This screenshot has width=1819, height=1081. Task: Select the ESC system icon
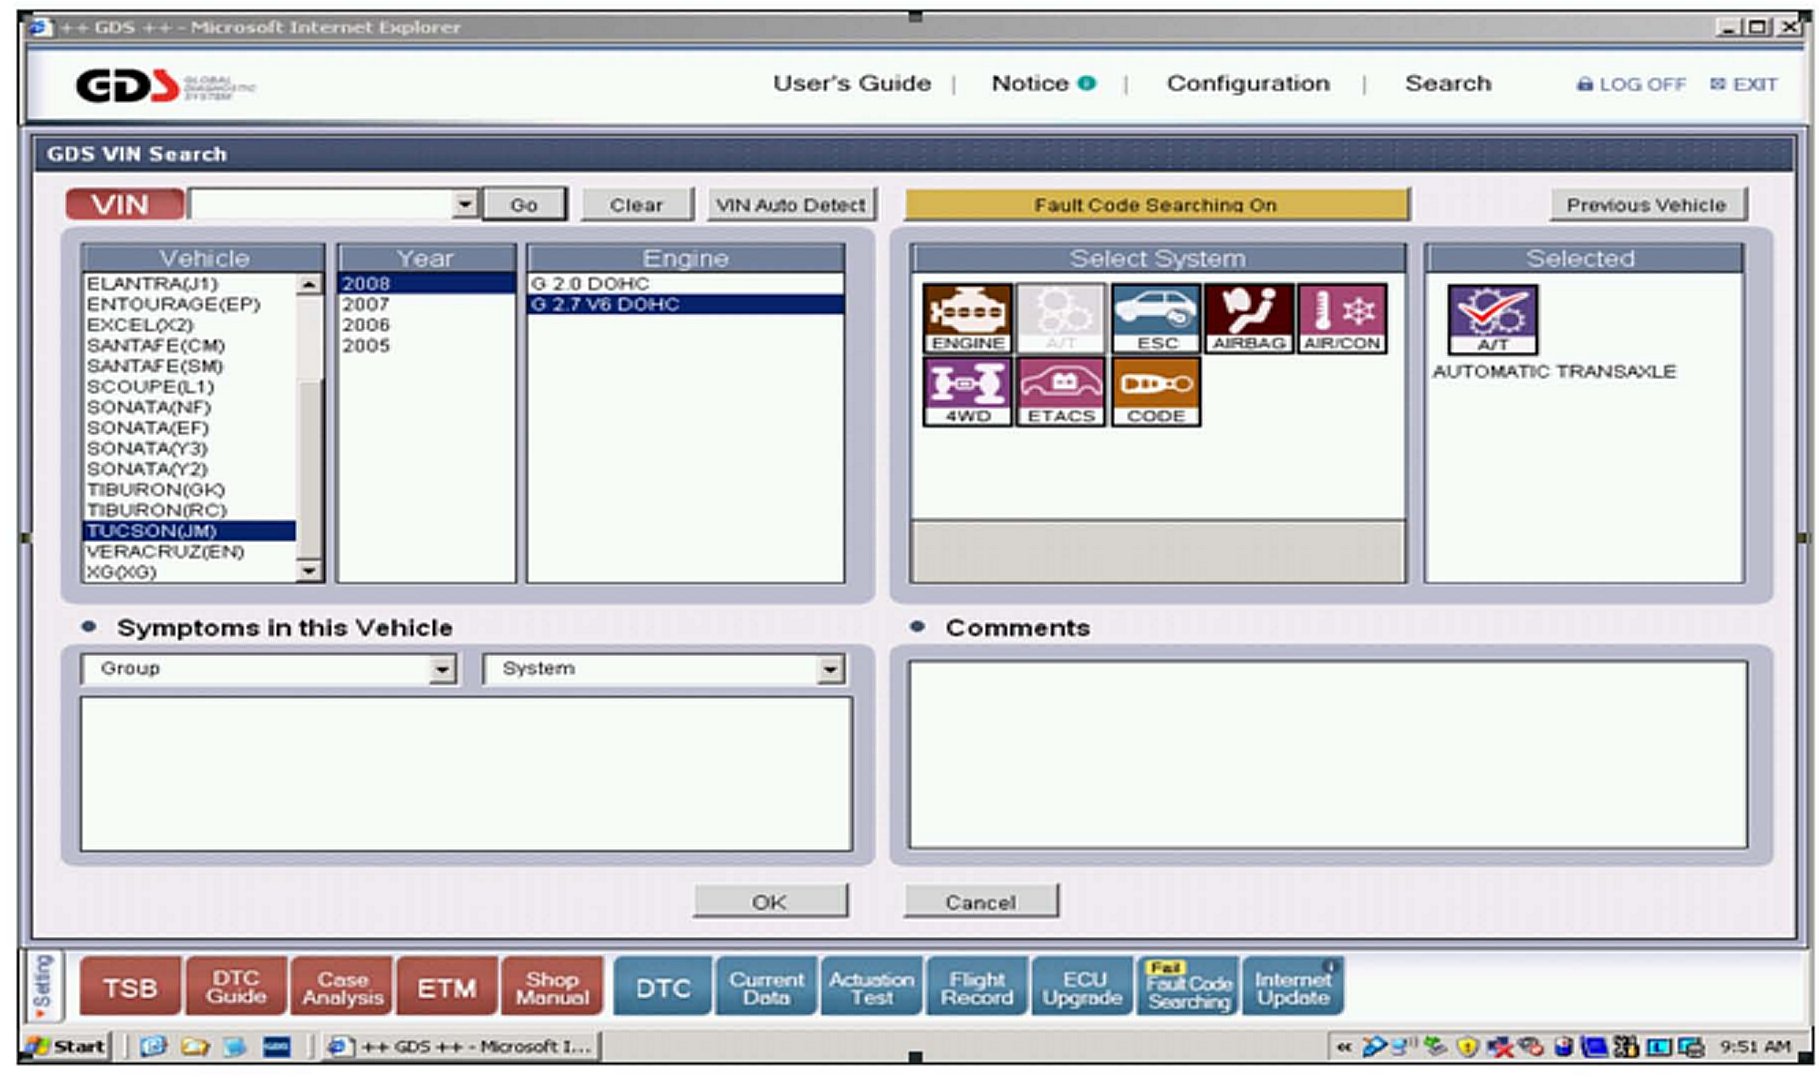point(1155,317)
